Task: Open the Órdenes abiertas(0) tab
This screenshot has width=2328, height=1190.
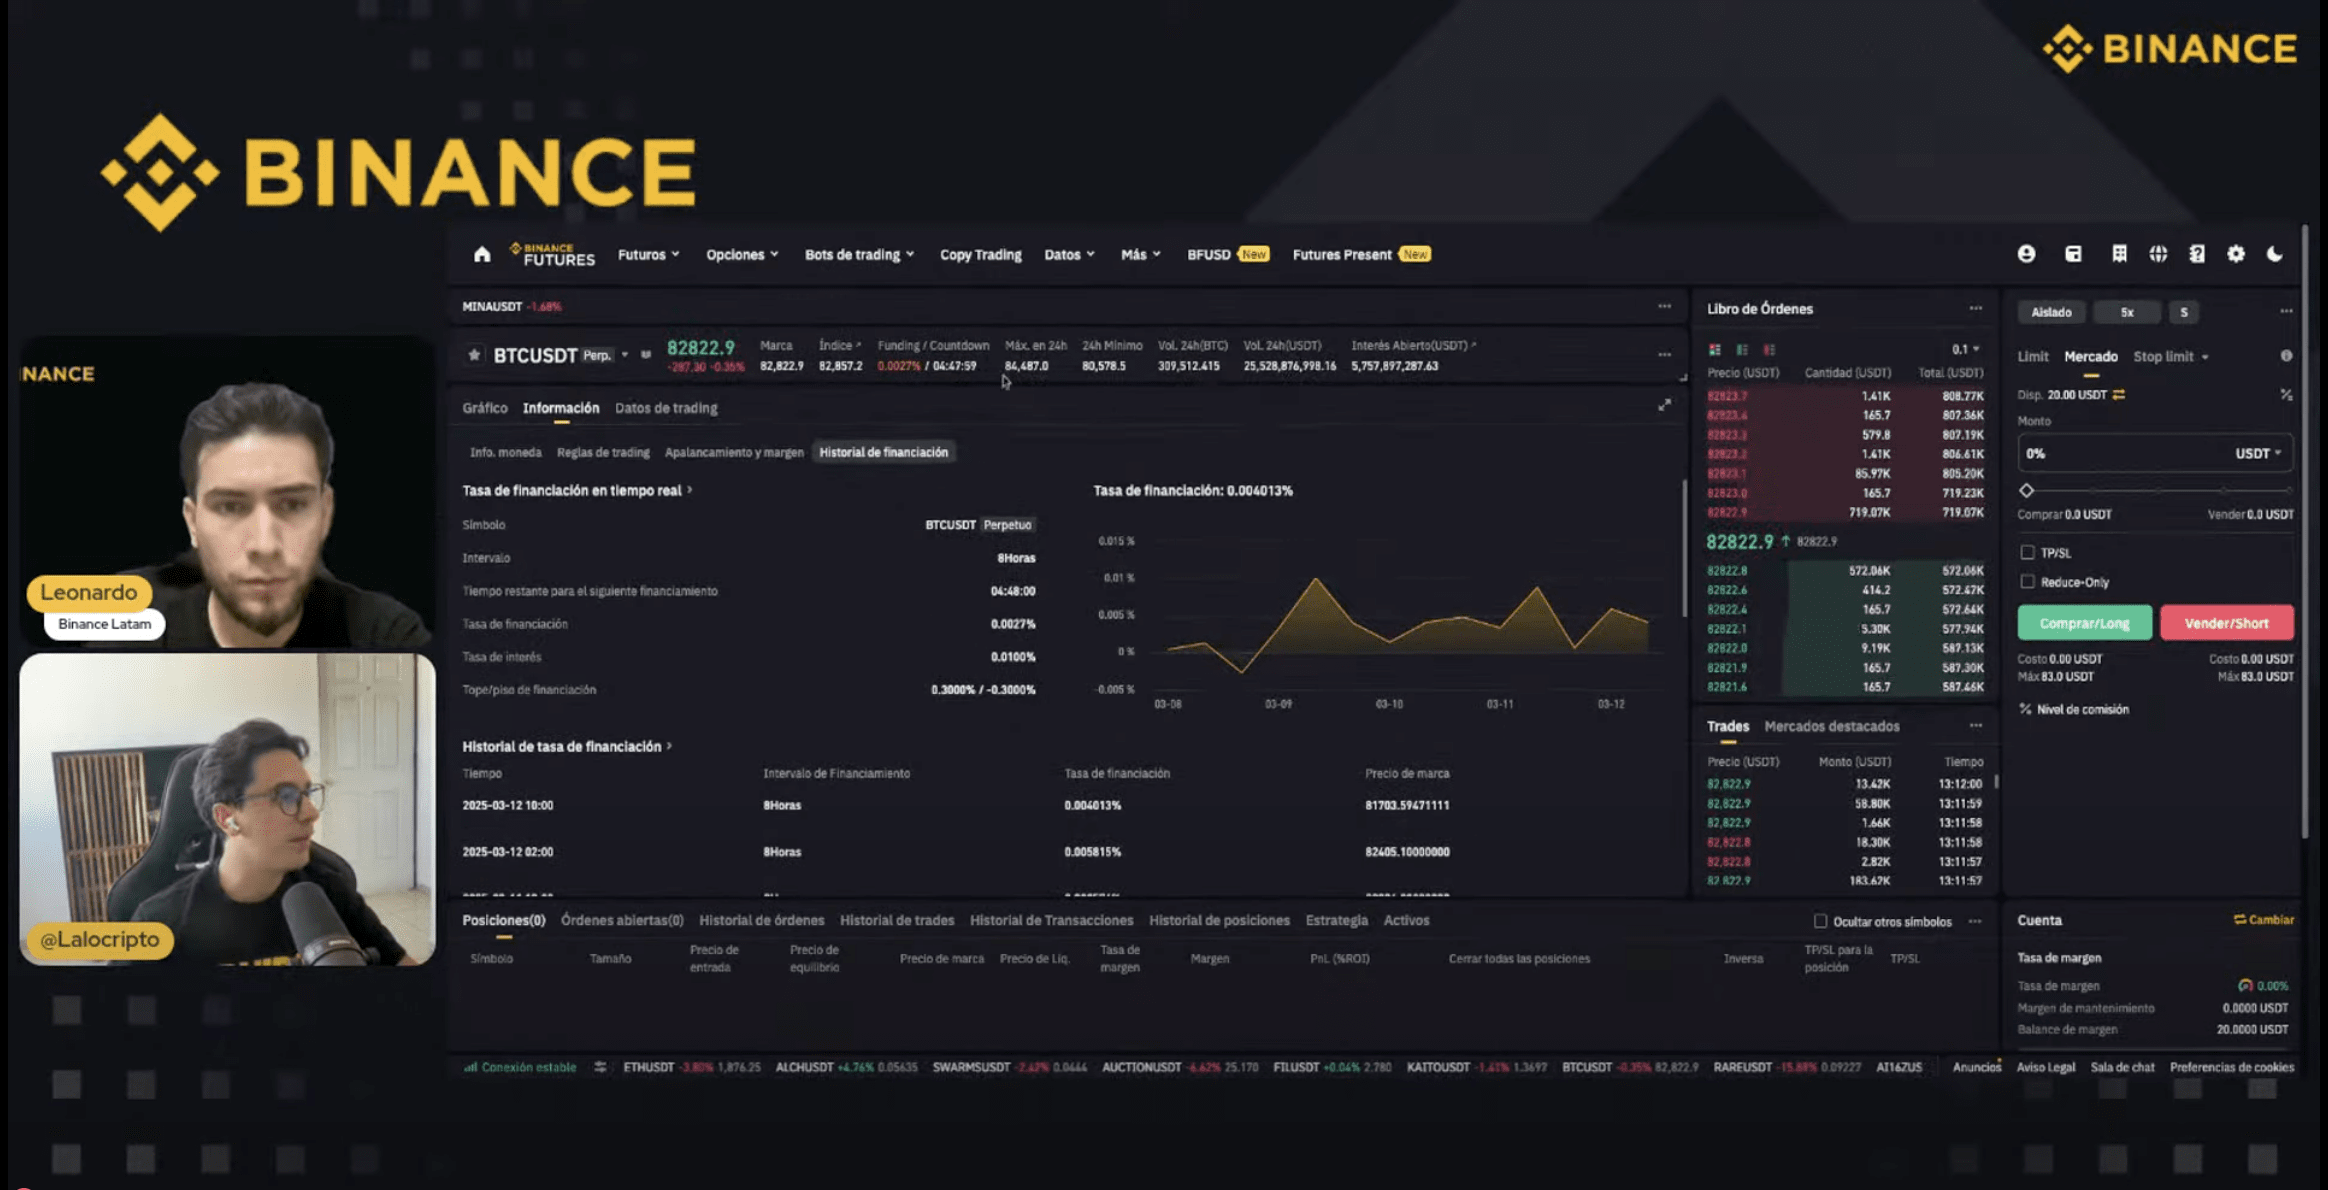Action: tap(622, 920)
